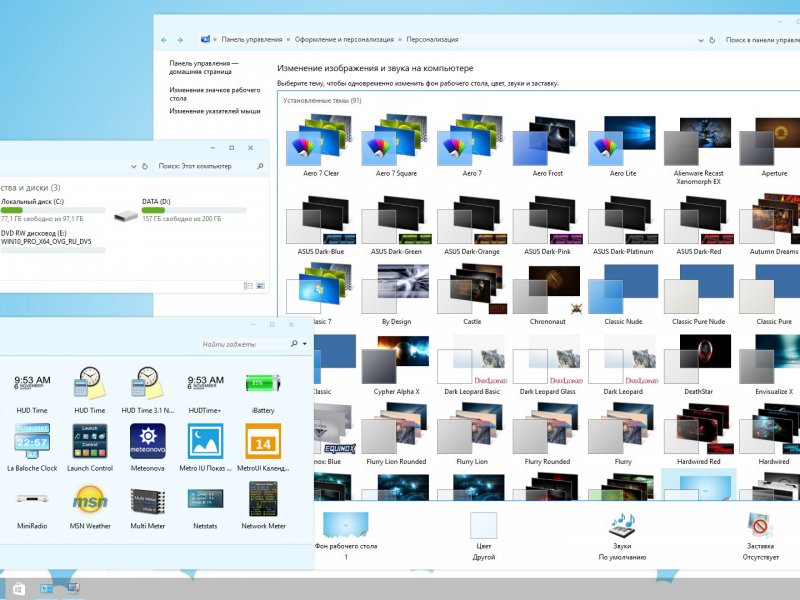Click the Поиск: Этот компьютер search box
This screenshot has height=600, width=800.
coord(209,166)
